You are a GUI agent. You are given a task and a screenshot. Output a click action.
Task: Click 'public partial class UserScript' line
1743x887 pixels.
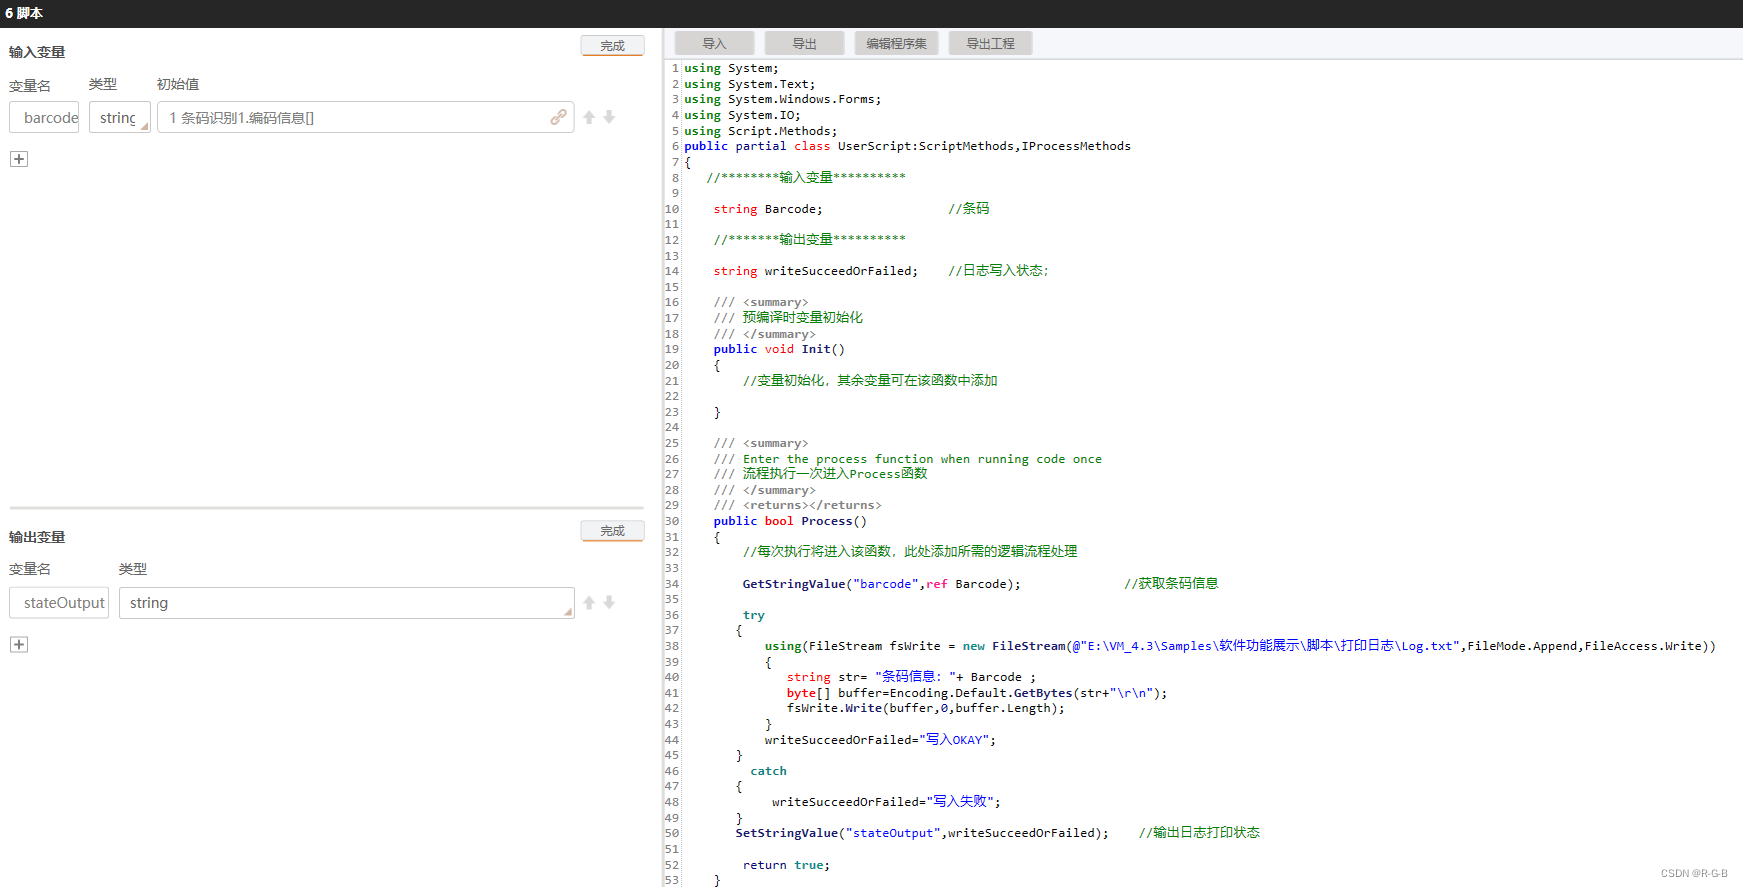coord(907,146)
